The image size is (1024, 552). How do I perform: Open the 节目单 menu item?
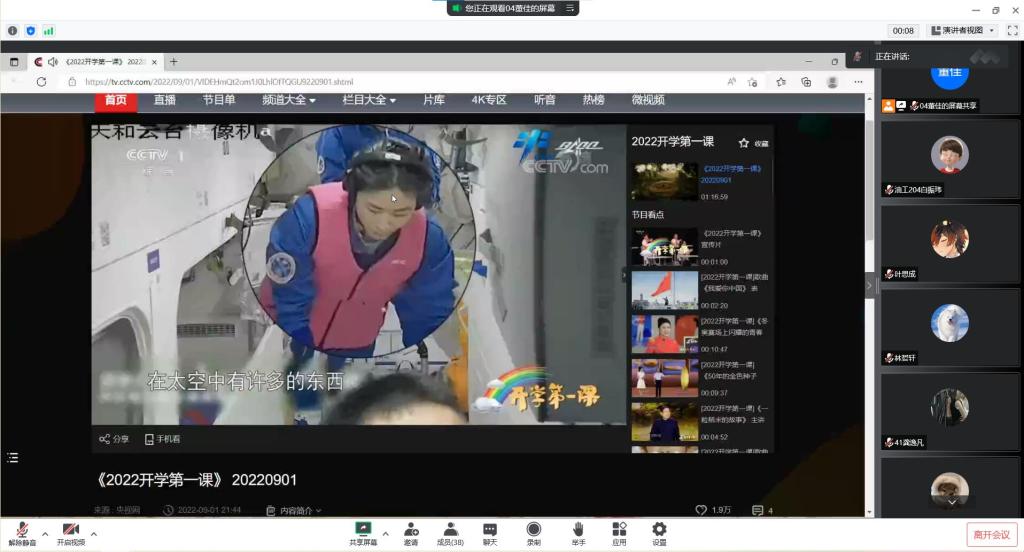219,100
